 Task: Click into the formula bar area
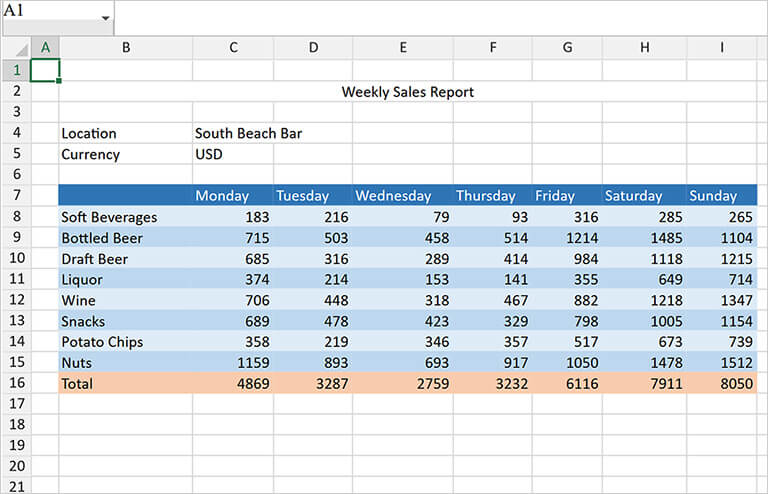point(440,18)
